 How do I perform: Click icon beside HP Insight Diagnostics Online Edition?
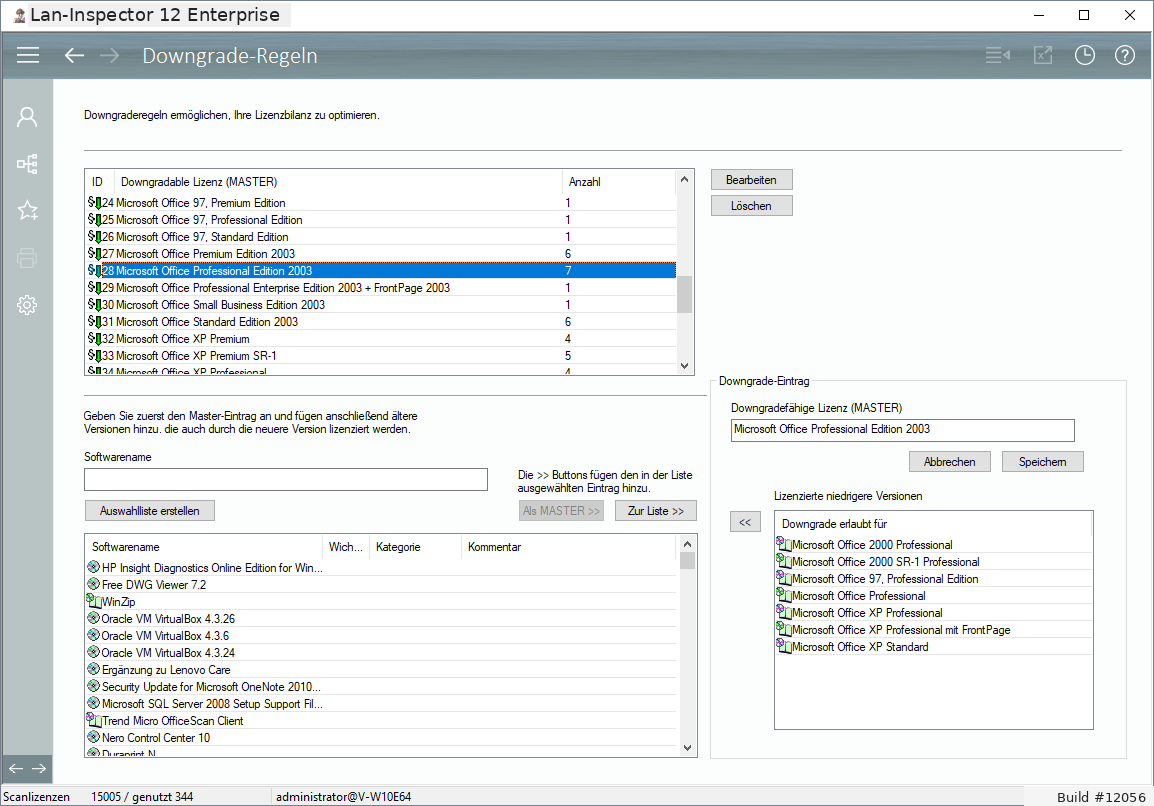93,567
